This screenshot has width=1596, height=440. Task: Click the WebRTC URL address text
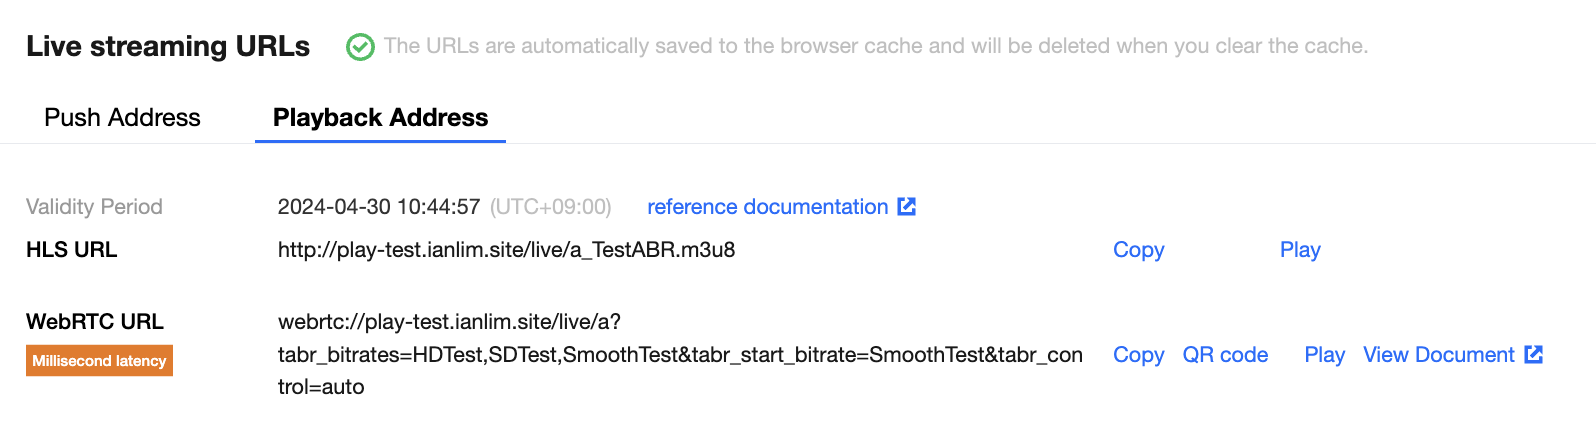click(x=680, y=354)
